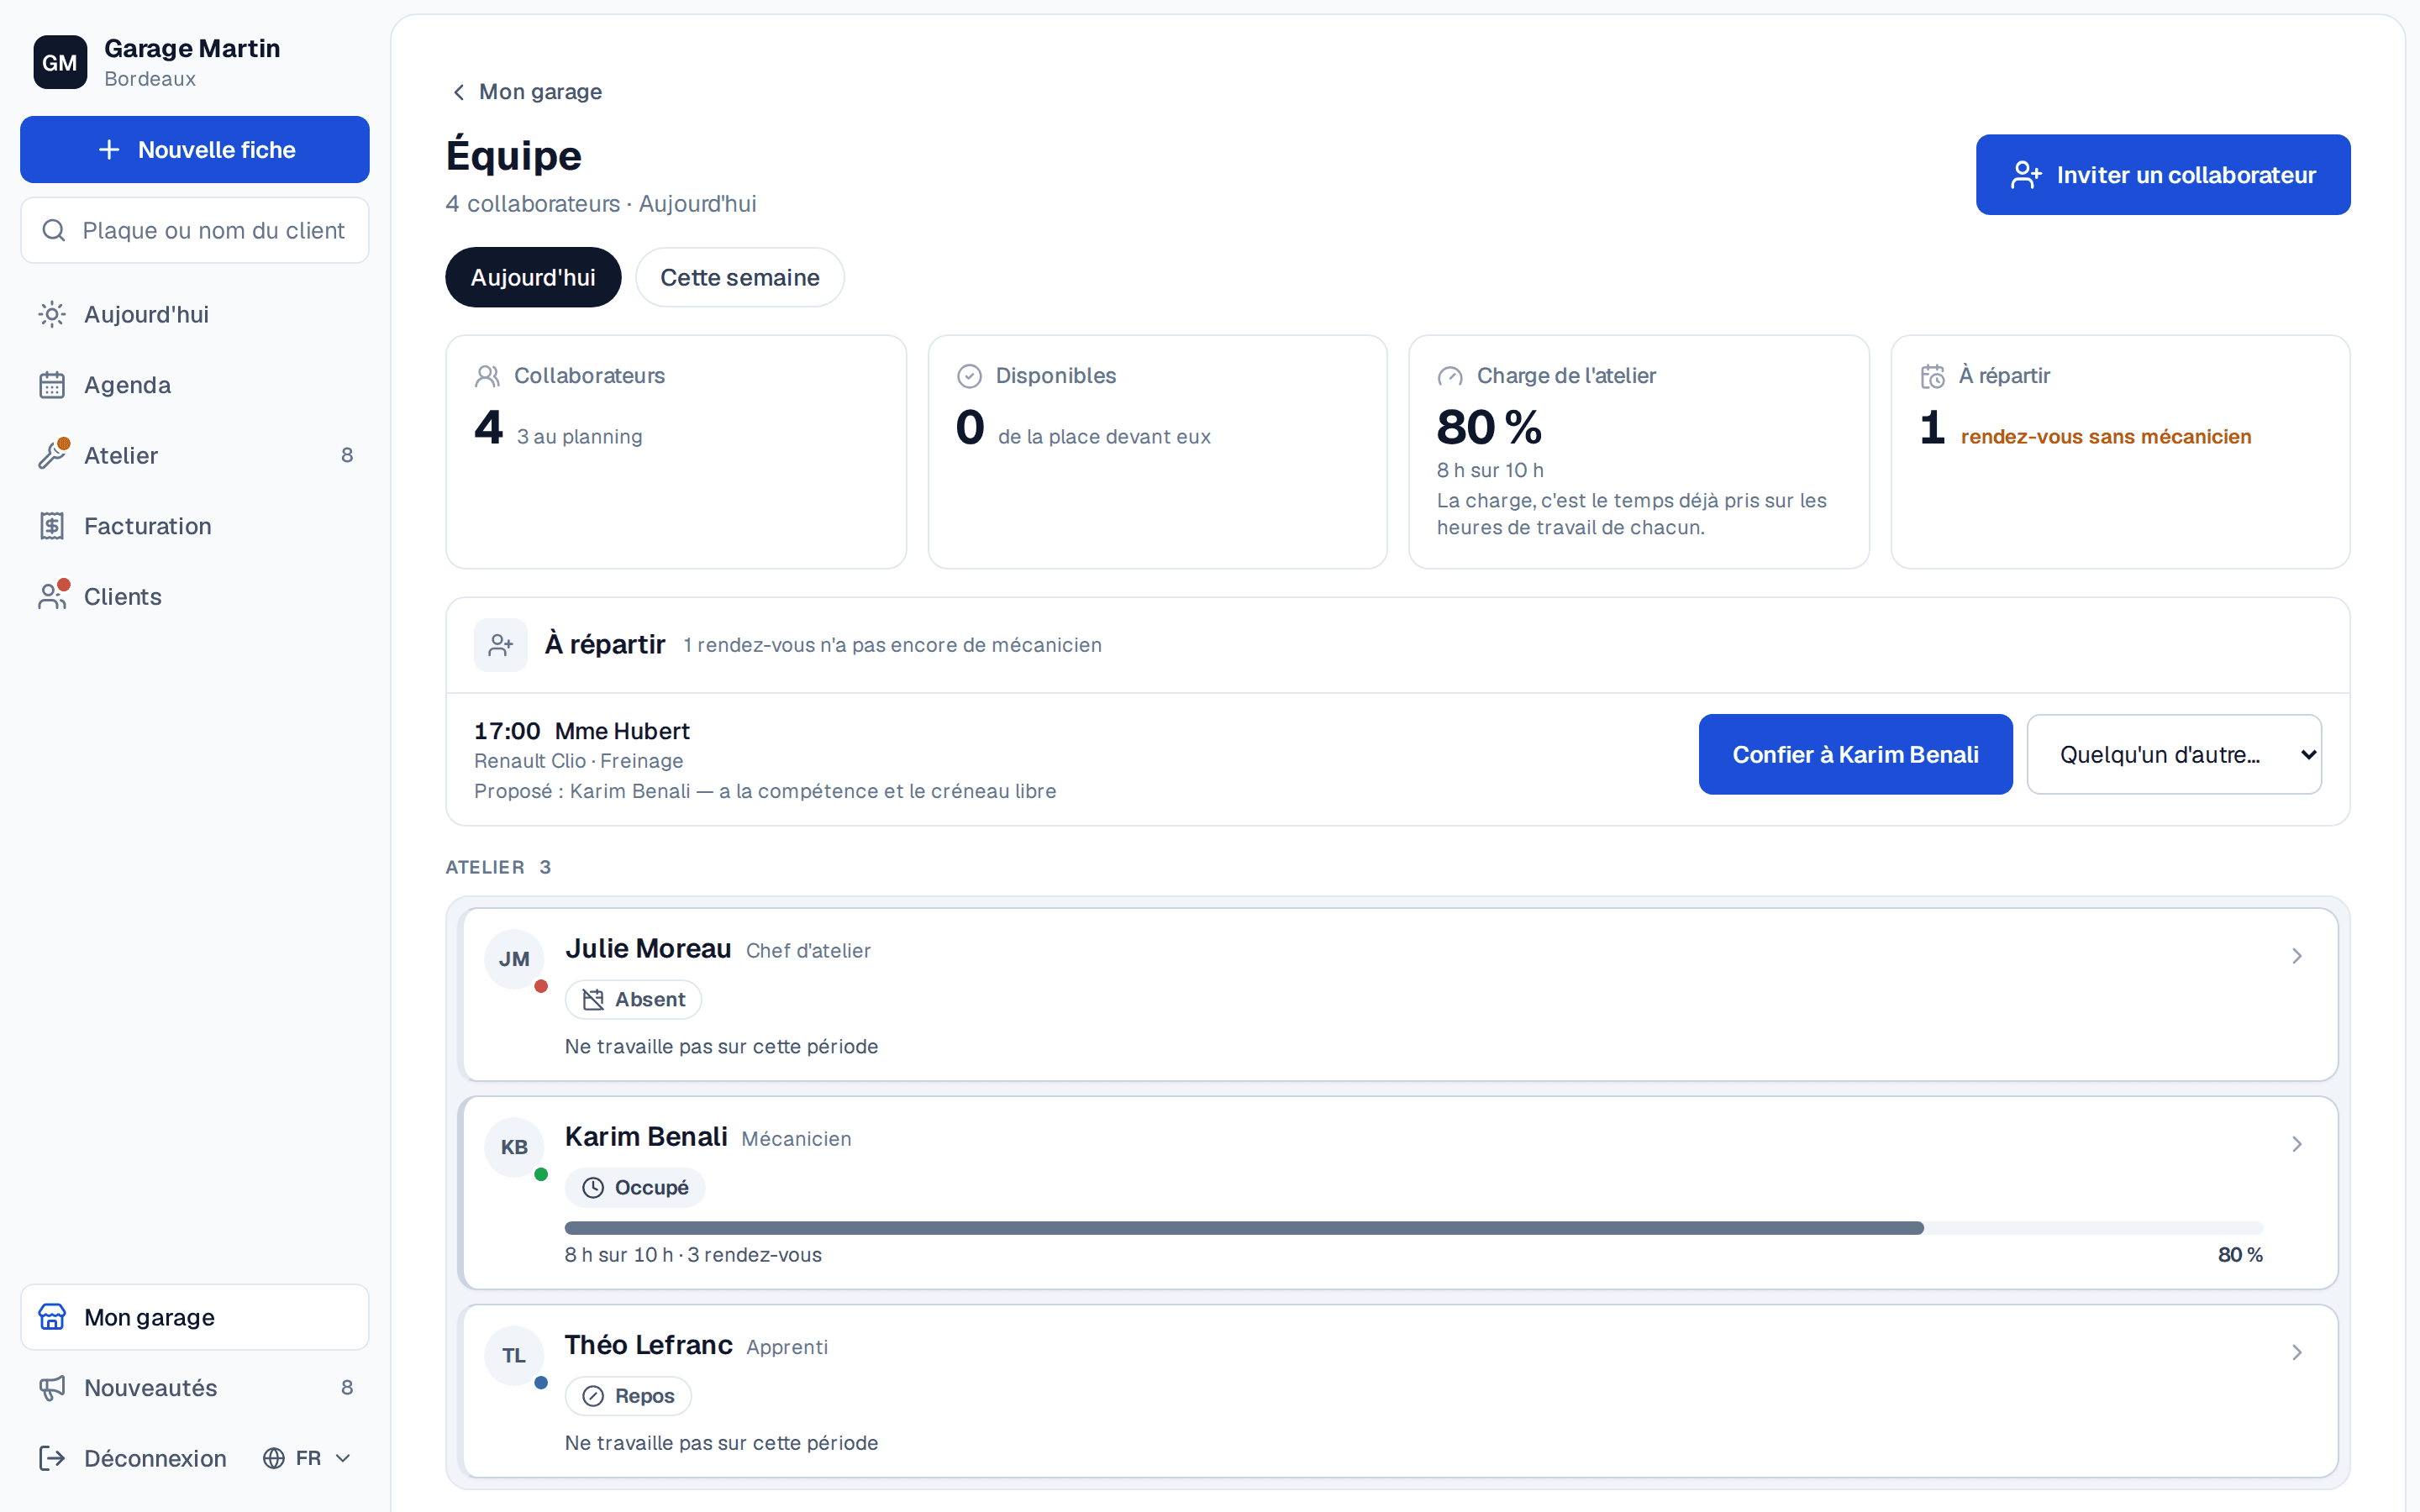This screenshot has height=1512, width=2420.
Task: Click the search magnifier icon
Action: tap(54, 230)
